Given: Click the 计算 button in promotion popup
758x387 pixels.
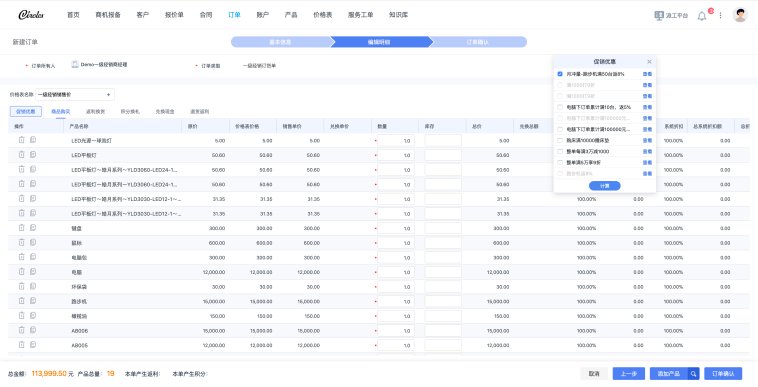Looking at the screenshot, I should [x=604, y=186].
